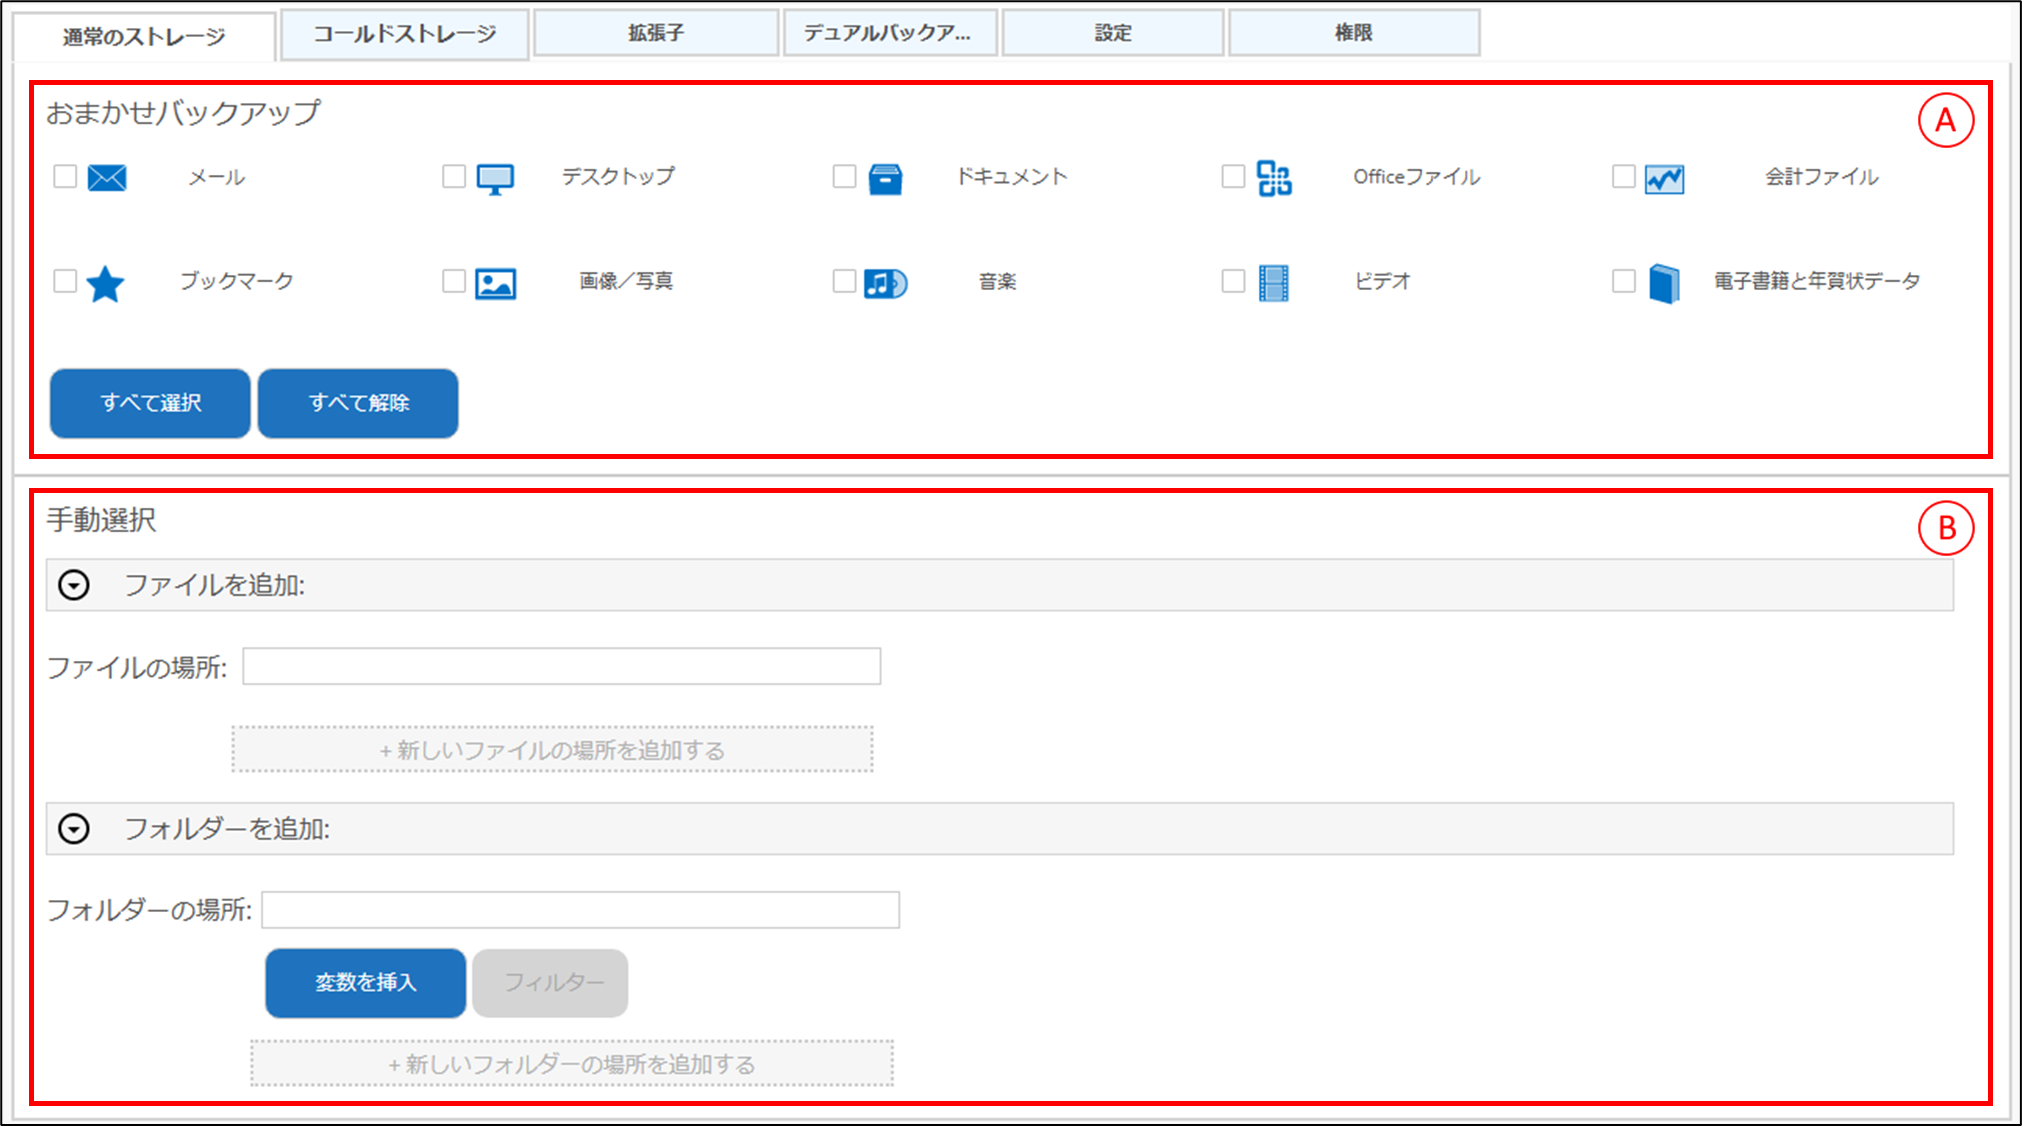Open the 権限 tab
The height and width of the screenshot is (1126, 2022).
[1354, 33]
